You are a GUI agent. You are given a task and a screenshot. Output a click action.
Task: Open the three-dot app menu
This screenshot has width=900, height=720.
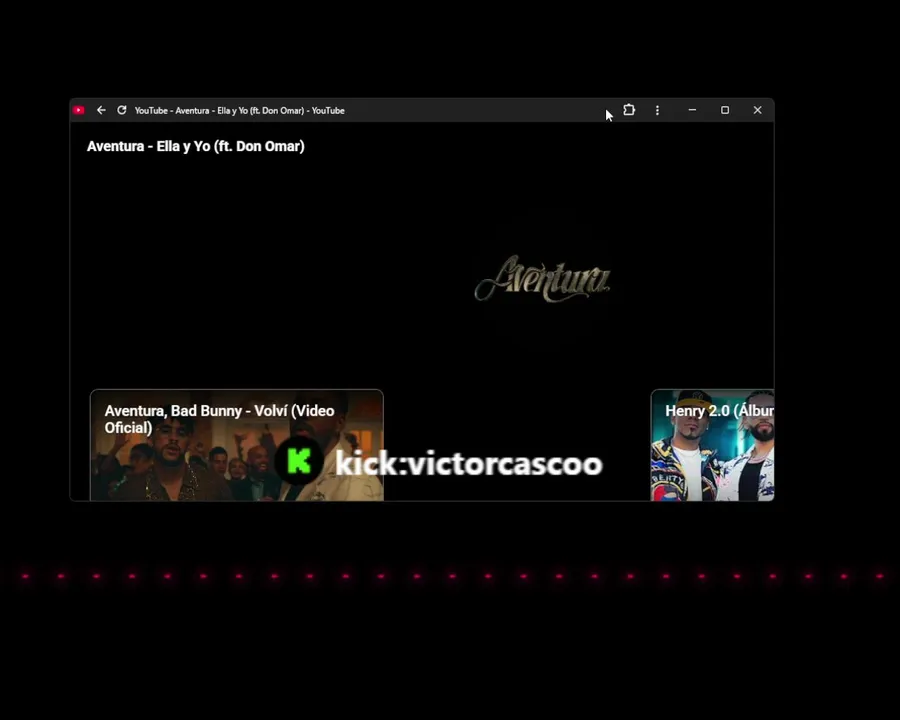[657, 110]
